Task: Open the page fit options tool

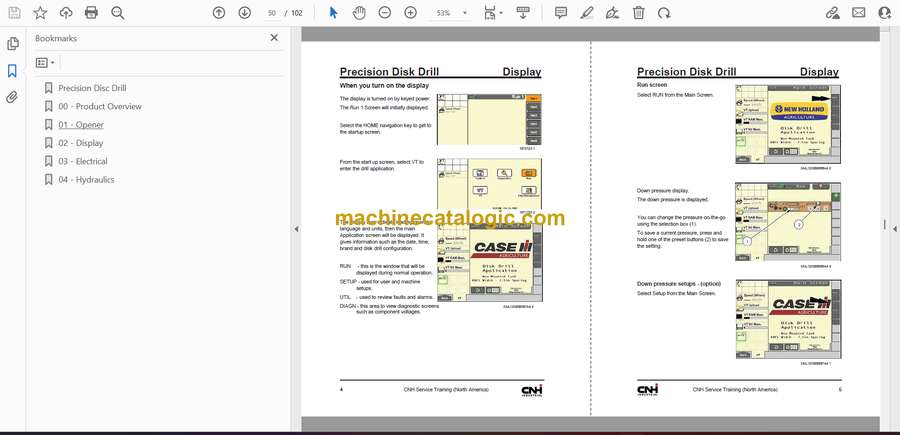Action: 492,13
